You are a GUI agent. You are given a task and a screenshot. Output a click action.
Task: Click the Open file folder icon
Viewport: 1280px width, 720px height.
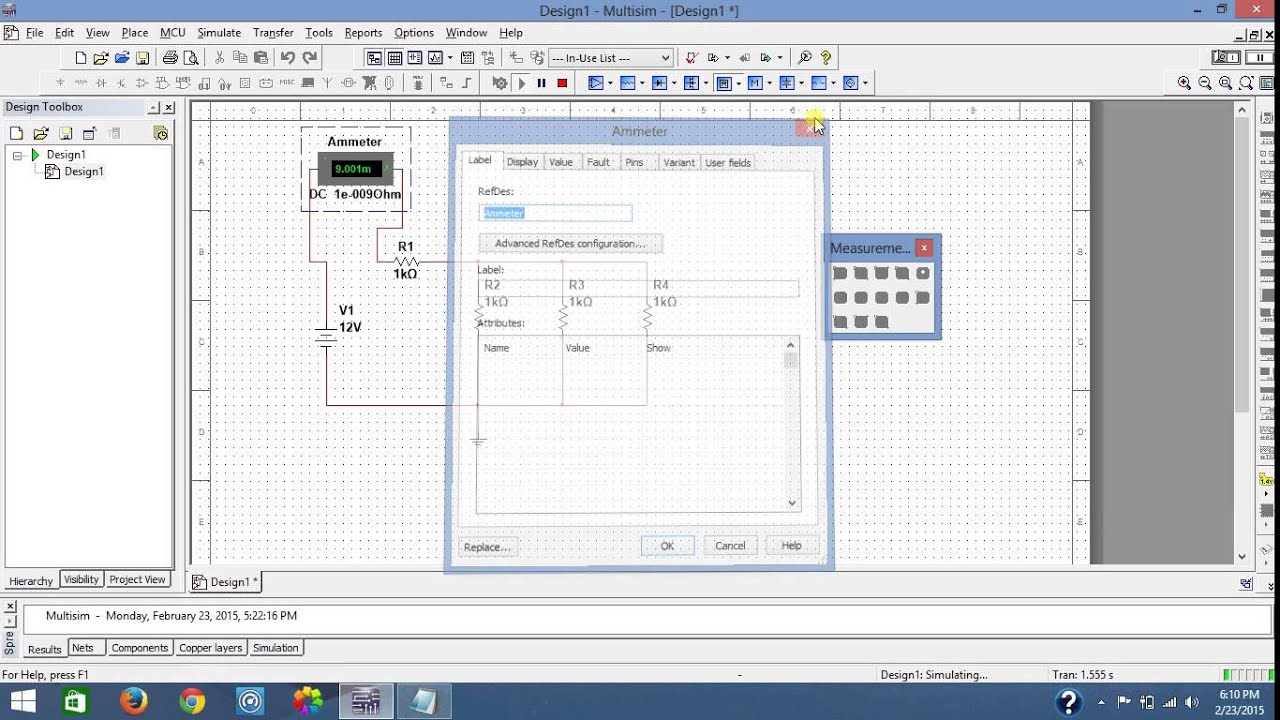(x=101, y=58)
